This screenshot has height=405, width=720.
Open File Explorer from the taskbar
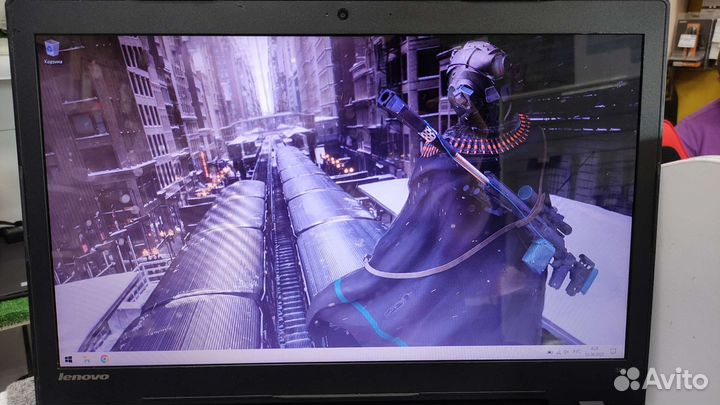(87, 360)
